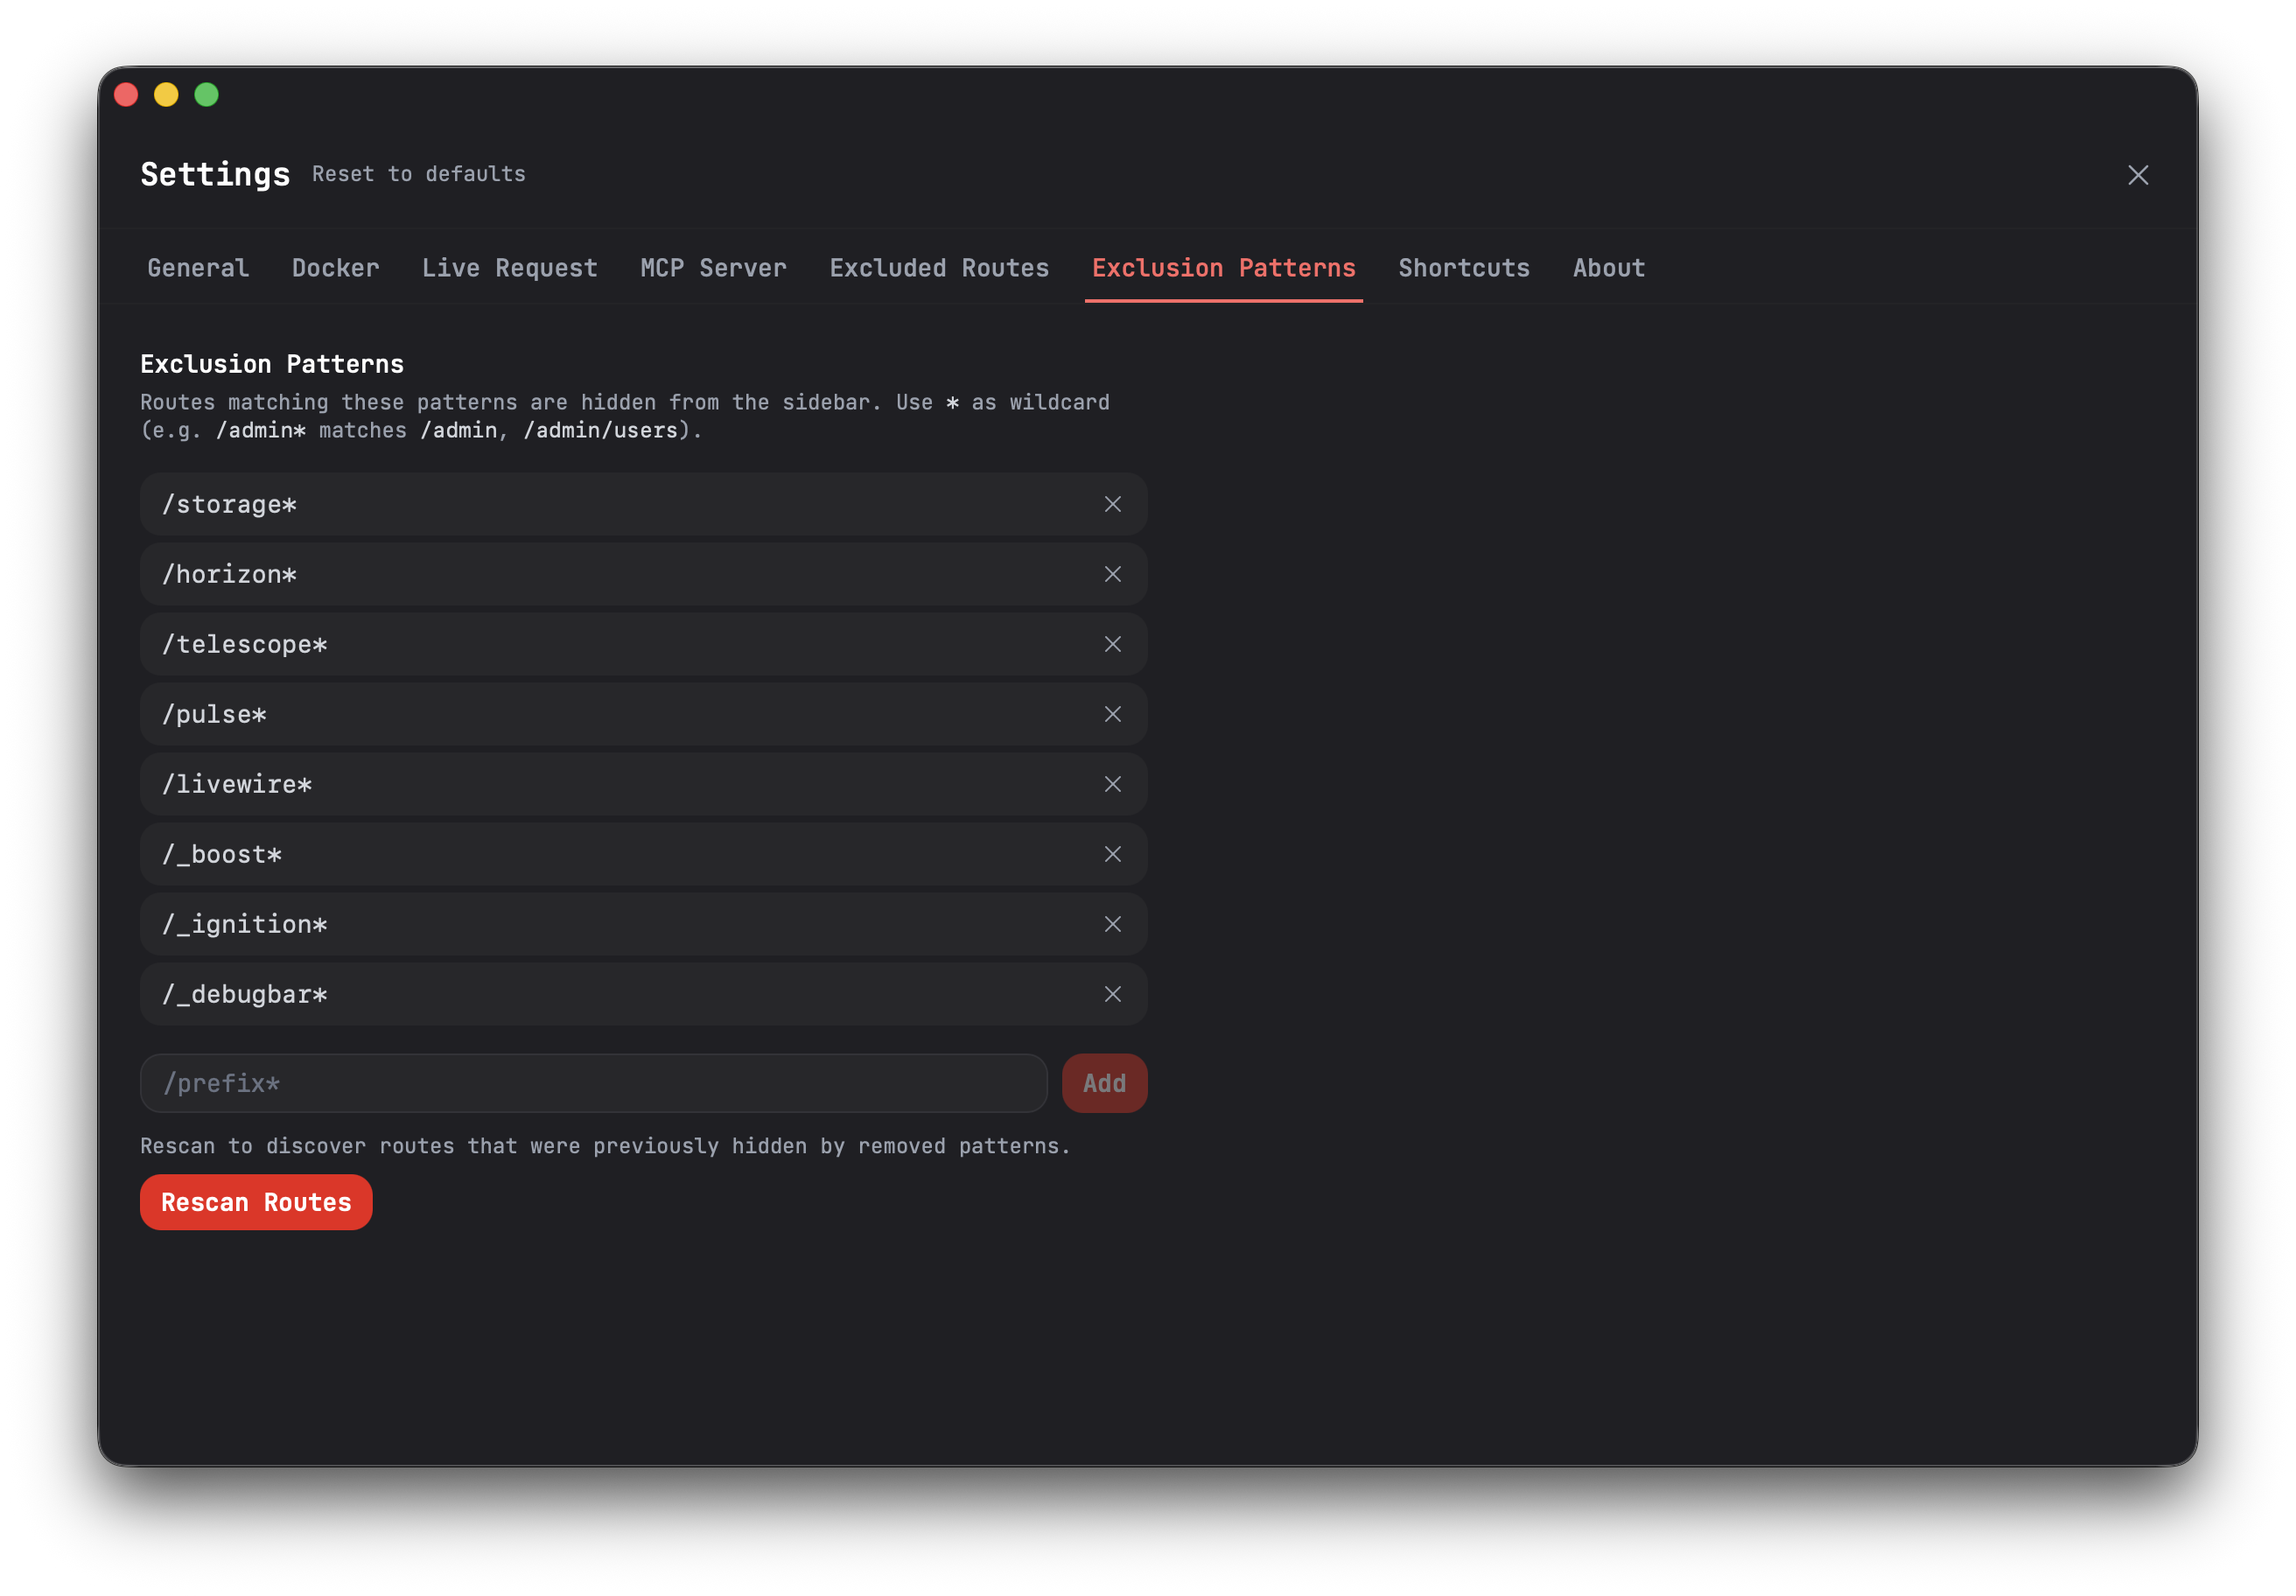Switch to the General tab

click(x=198, y=268)
